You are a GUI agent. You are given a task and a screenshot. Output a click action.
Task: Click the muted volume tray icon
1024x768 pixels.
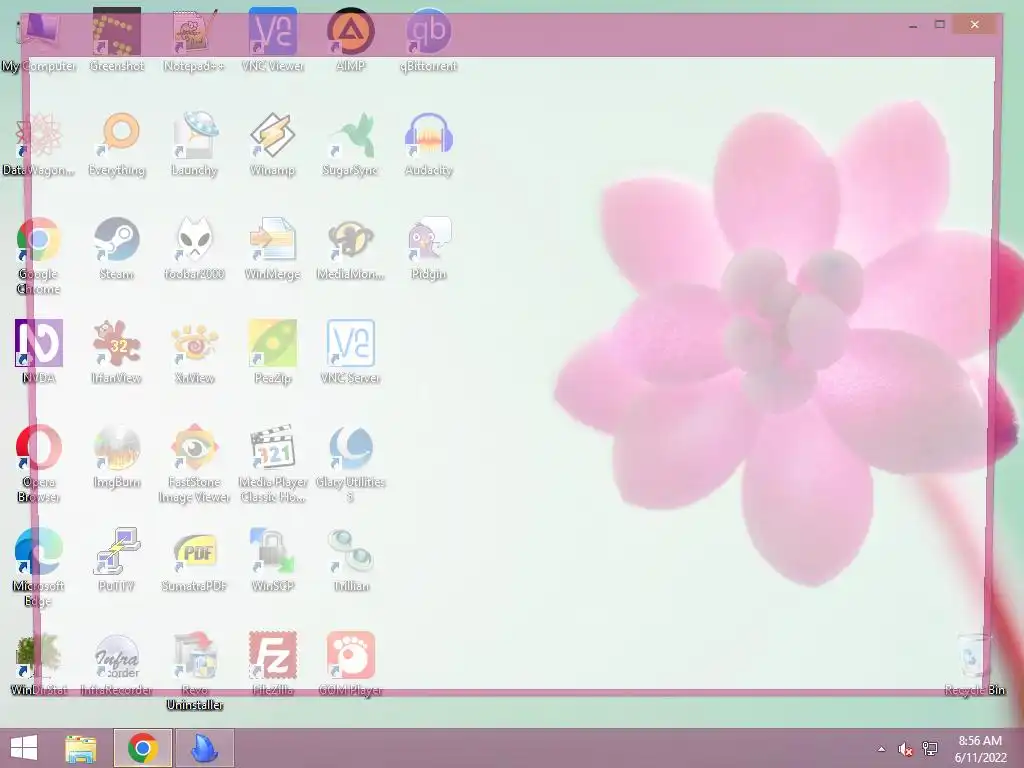(x=905, y=749)
